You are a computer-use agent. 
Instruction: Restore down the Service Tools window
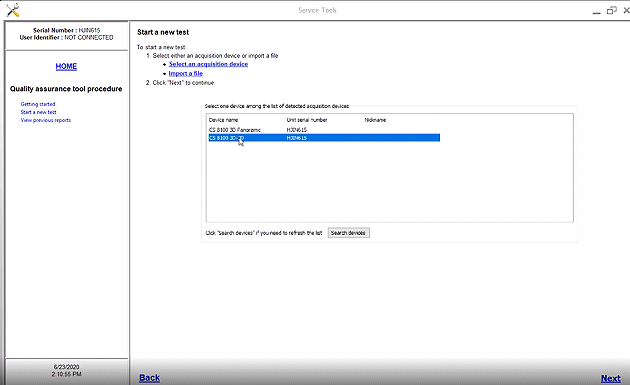[x=612, y=11]
